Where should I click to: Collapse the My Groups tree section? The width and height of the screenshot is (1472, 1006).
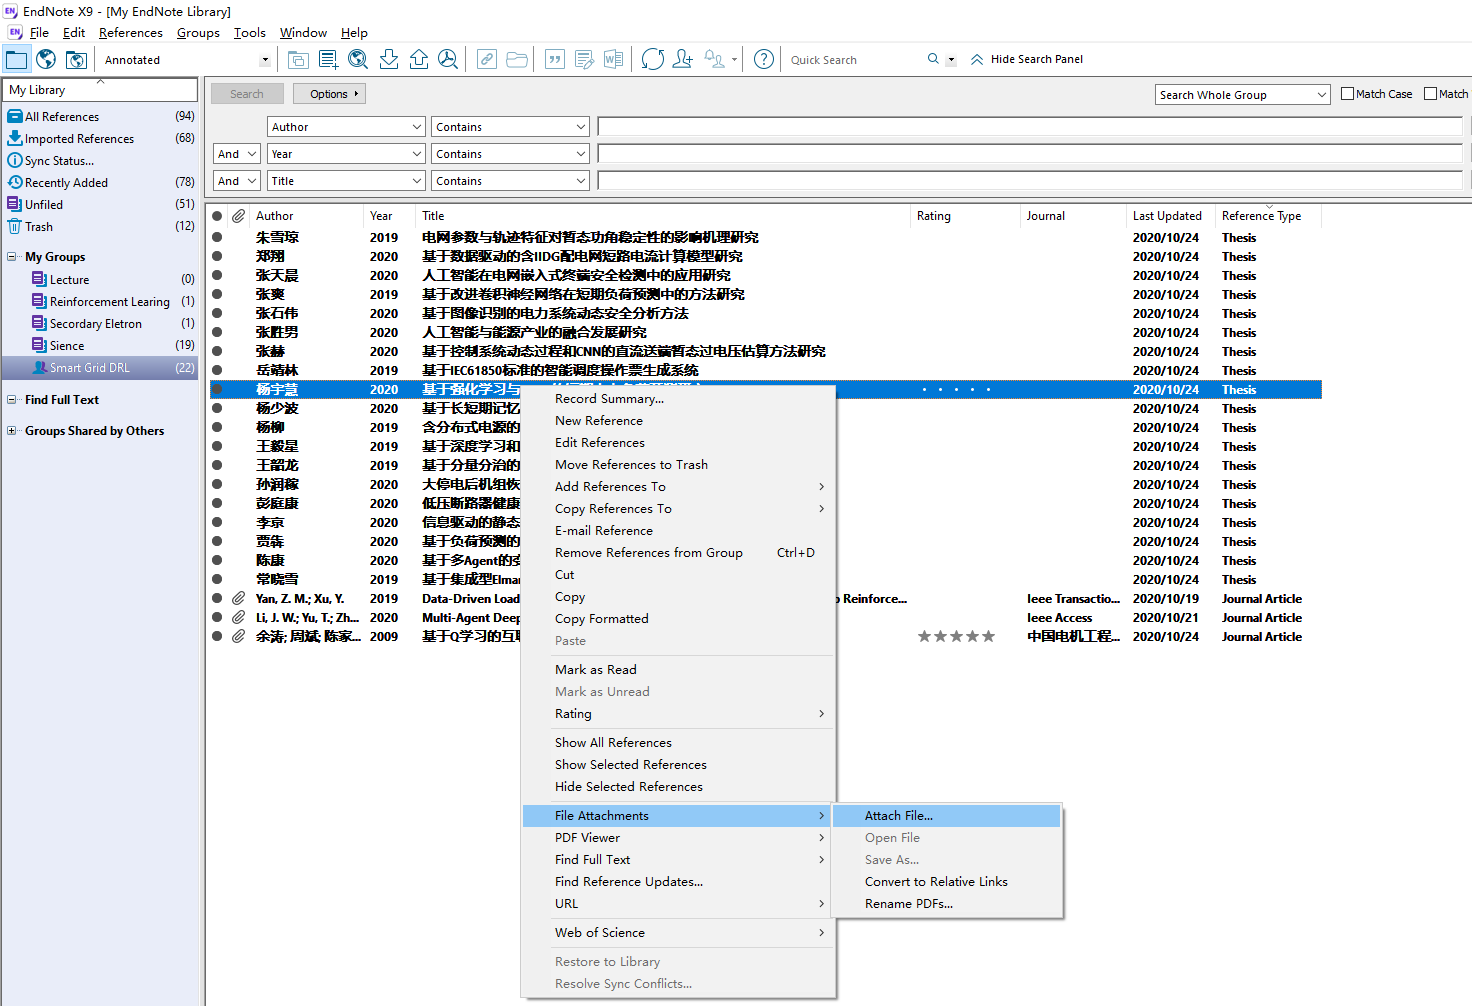coord(12,257)
